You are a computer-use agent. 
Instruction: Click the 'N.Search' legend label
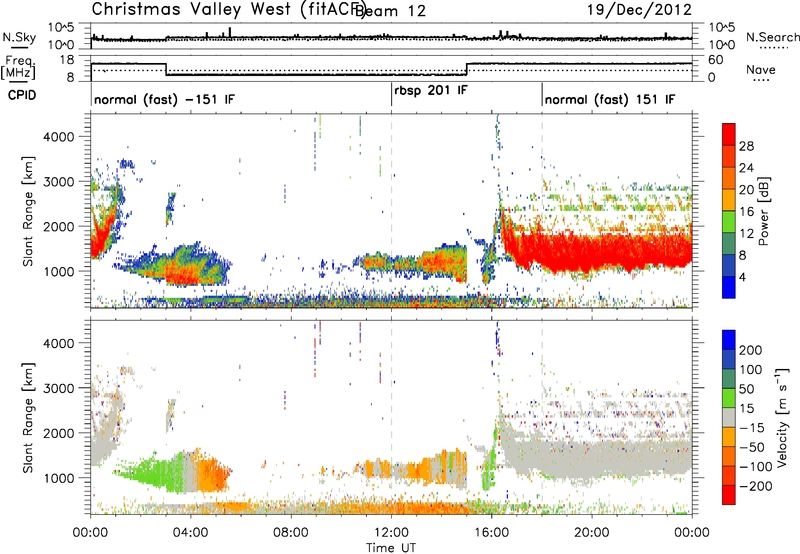[x=772, y=37]
